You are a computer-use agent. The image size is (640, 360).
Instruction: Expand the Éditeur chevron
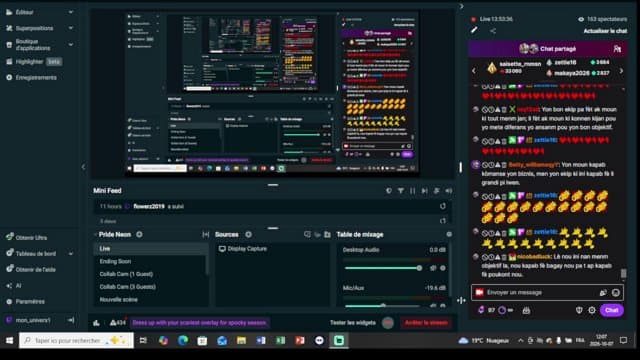tap(71, 12)
